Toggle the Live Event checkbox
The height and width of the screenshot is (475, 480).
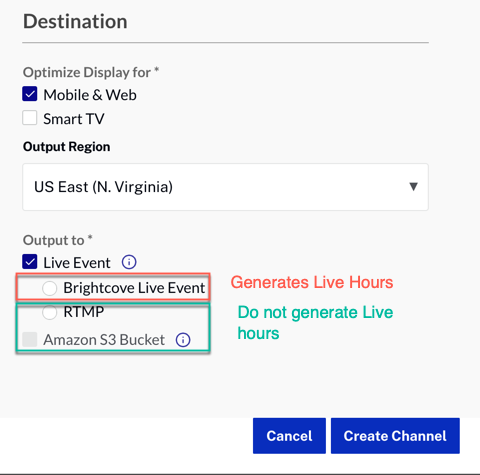point(30,262)
